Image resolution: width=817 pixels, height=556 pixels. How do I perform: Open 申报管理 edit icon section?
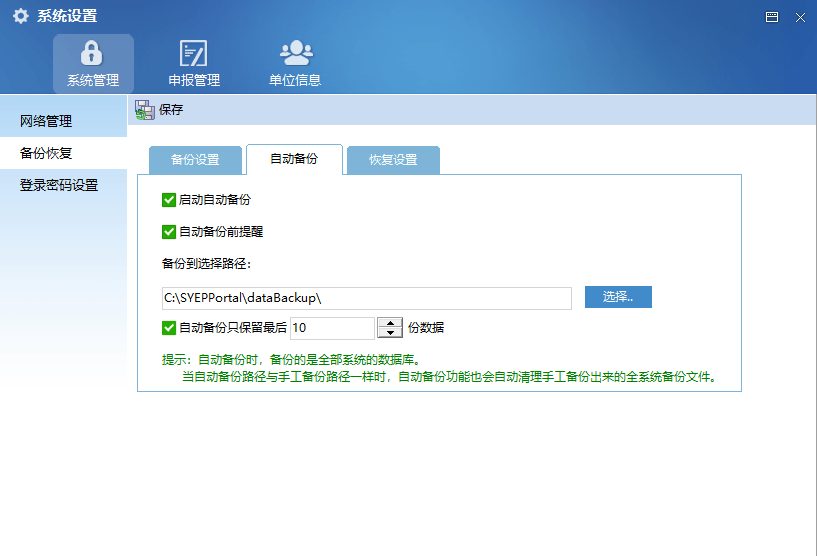(x=193, y=63)
